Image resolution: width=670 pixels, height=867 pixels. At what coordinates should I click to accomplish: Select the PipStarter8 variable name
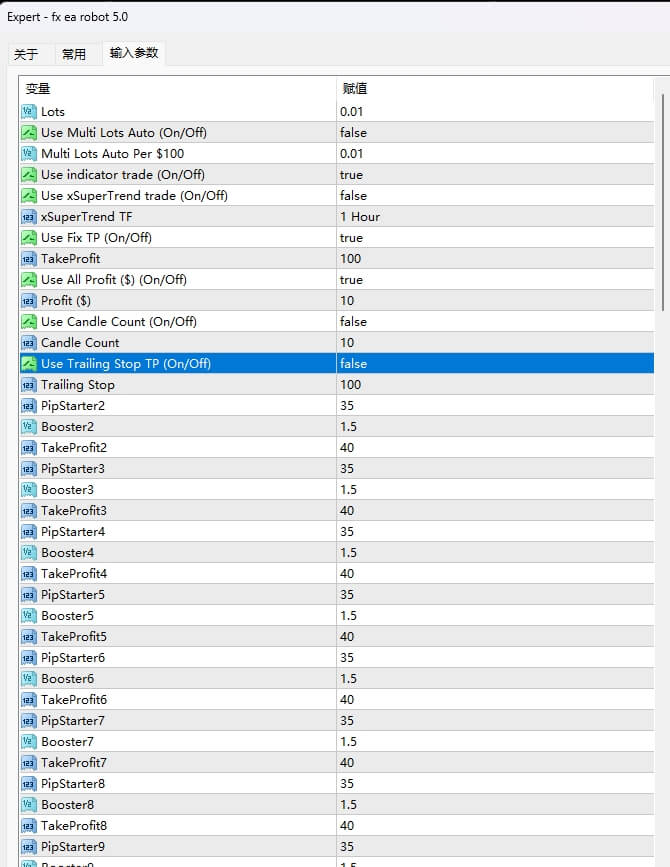tap(73, 784)
